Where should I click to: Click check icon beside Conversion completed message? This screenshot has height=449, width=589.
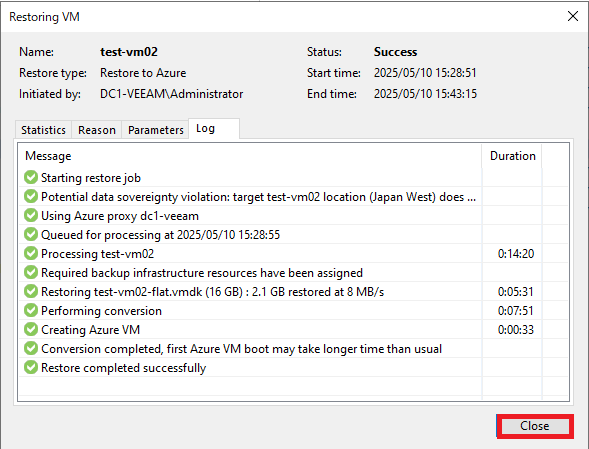[31, 348]
